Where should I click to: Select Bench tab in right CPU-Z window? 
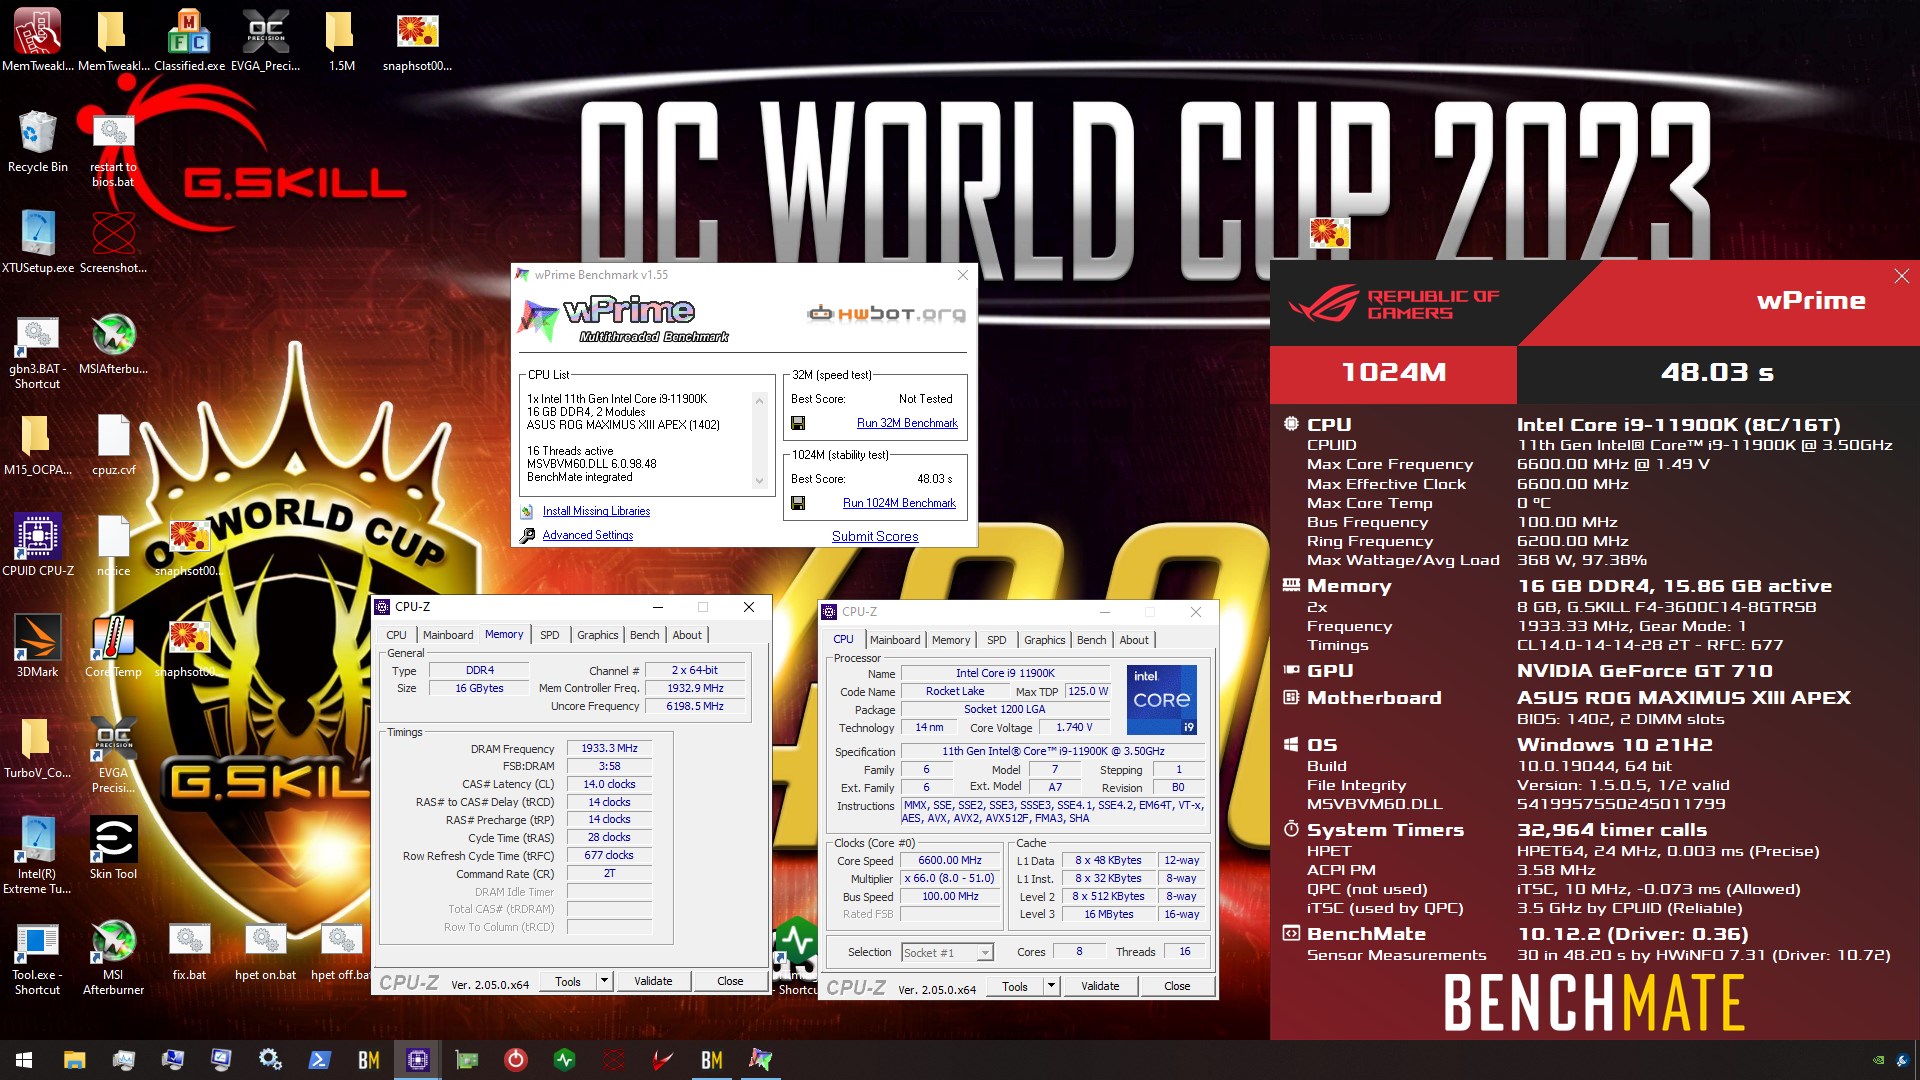[1091, 640]
